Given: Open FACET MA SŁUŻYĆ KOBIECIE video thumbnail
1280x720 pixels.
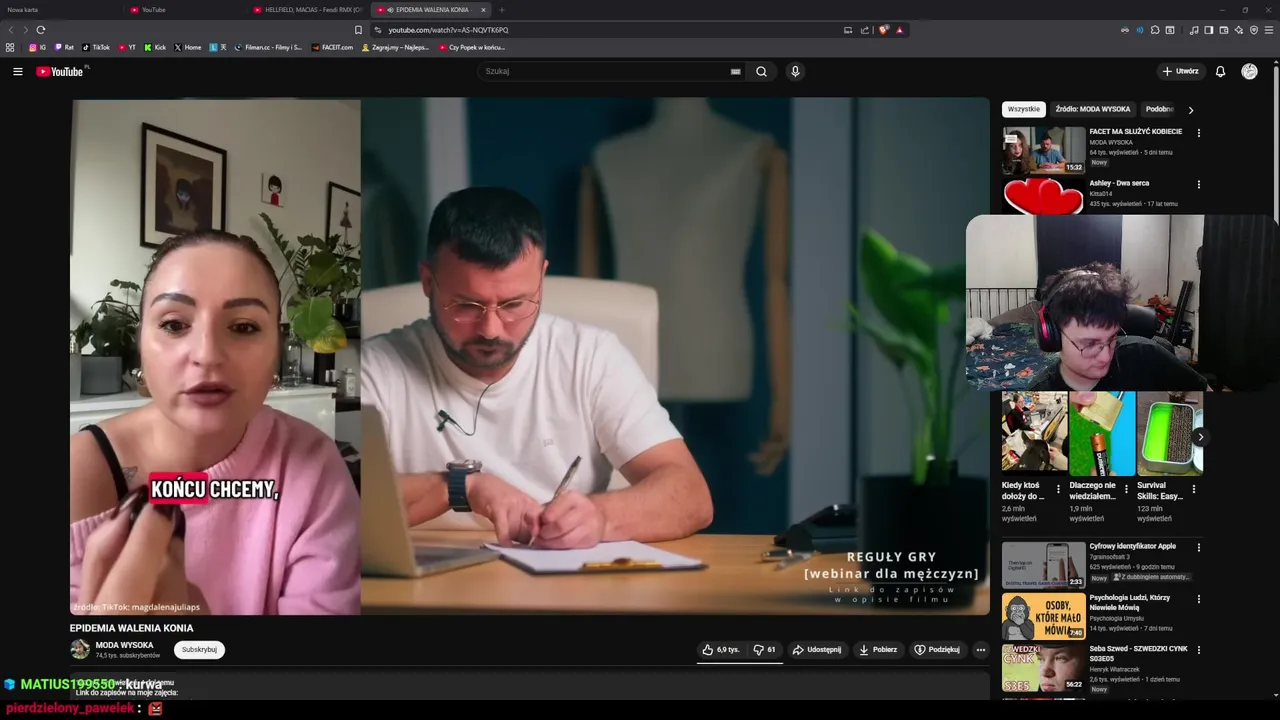Looking at the screenshot, I should coord(1043,150).
